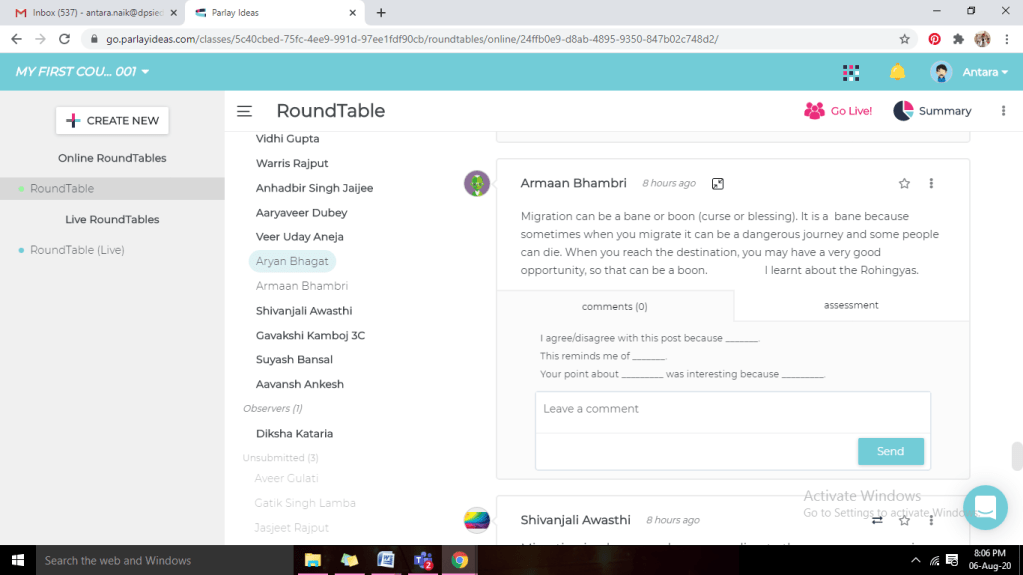Switch to the assessment tab
The width and height of the screenshot is (1023, 575).
851,305
